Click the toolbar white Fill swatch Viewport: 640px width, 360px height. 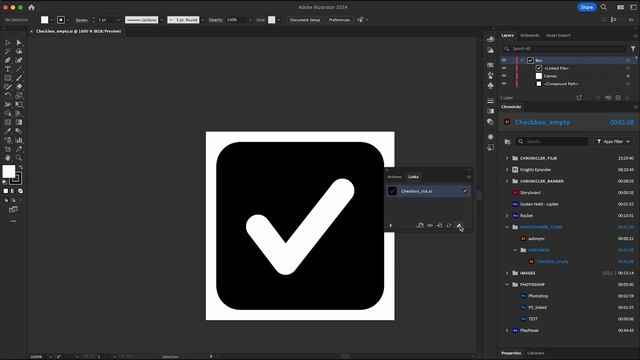(x=9, y=171)
